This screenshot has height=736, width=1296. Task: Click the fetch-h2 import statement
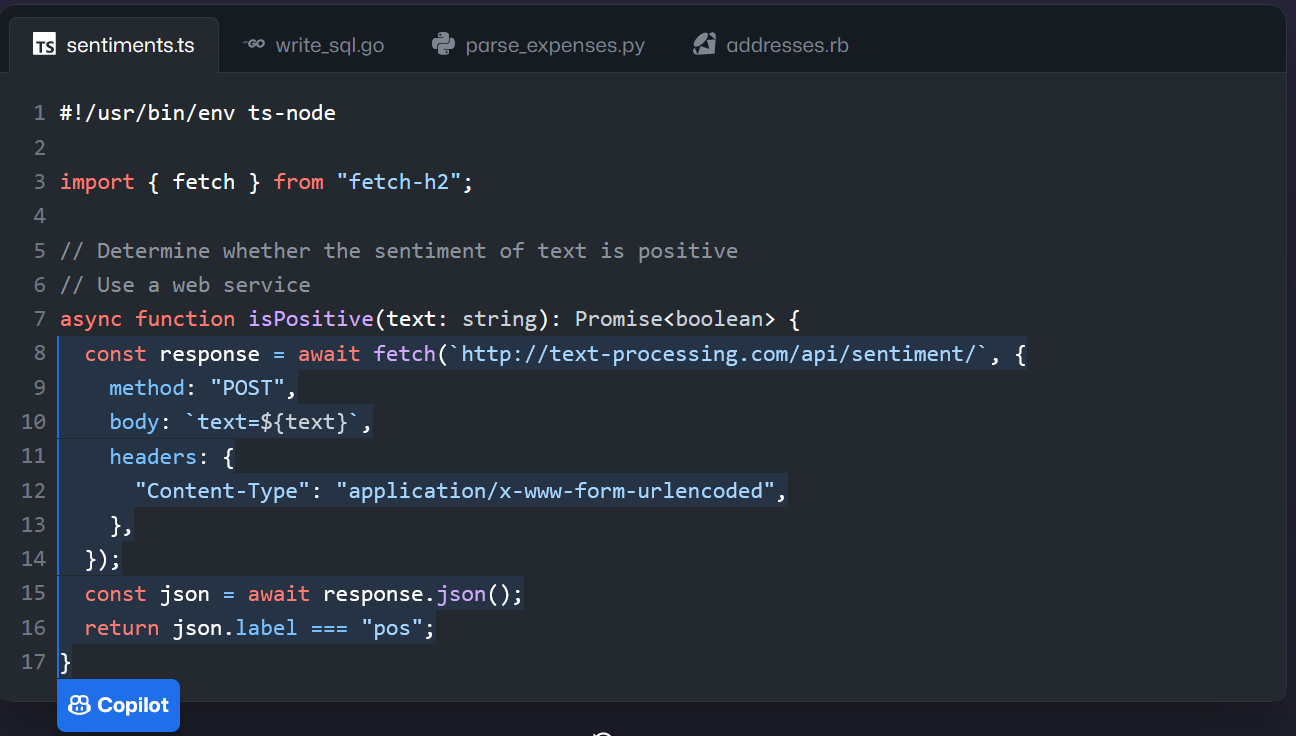point(265,181)
